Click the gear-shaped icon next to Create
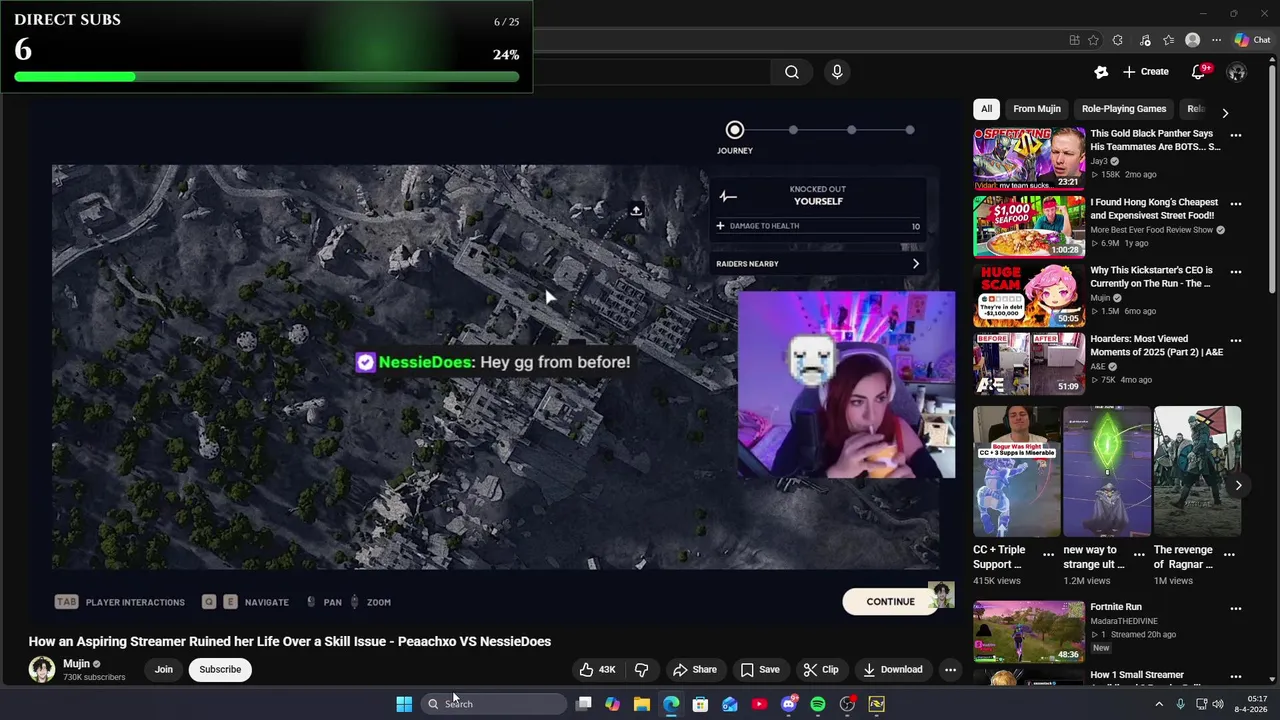Image resolution: width=1280 pixels, height=720 pixels. [1101, 72]
